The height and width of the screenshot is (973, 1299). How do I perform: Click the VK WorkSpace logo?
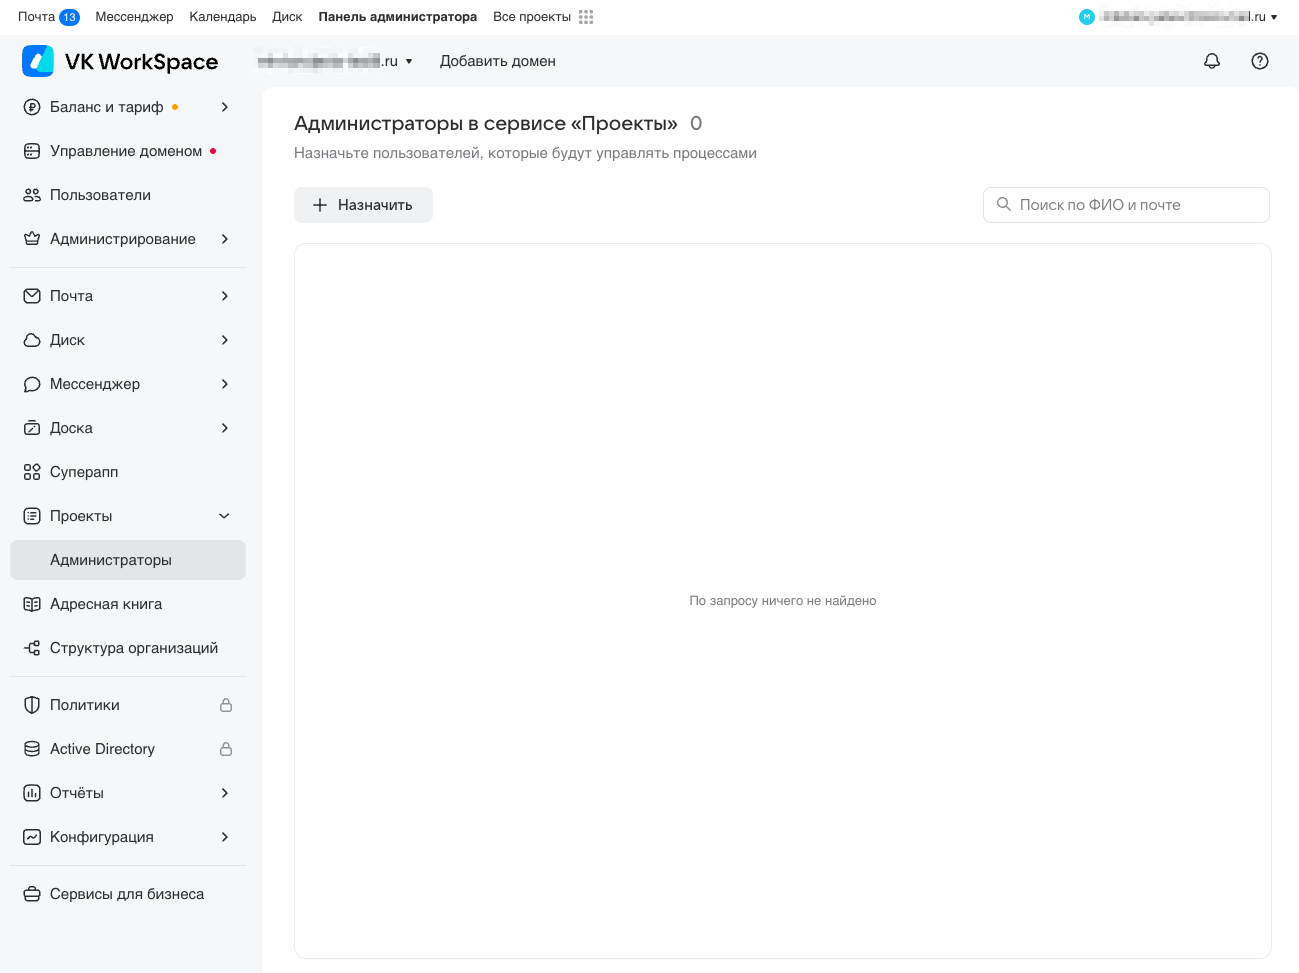pos(120,61)
